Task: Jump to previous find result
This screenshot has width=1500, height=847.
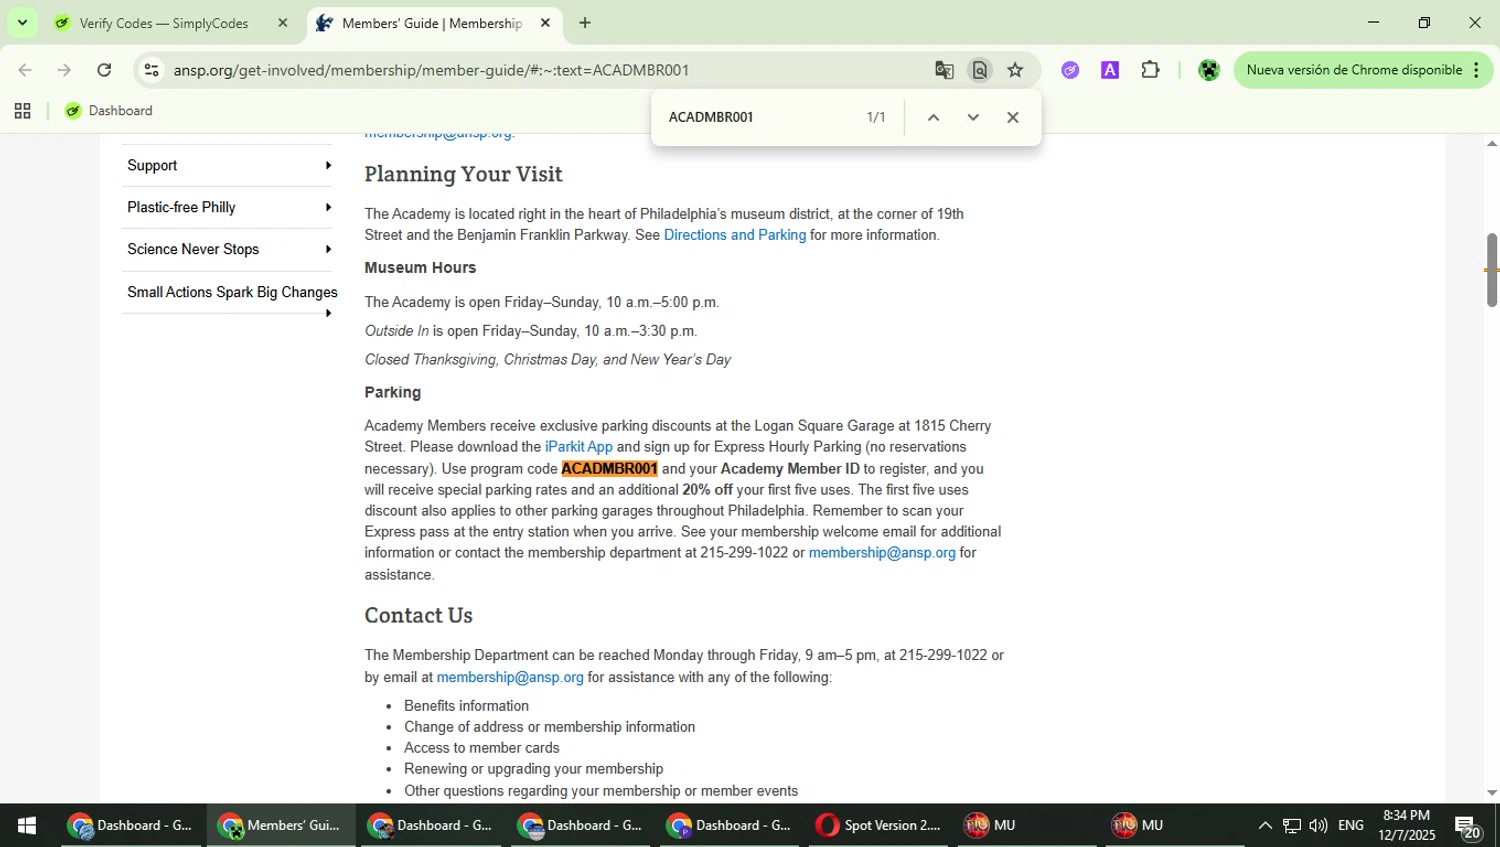Action: [933, 117]
